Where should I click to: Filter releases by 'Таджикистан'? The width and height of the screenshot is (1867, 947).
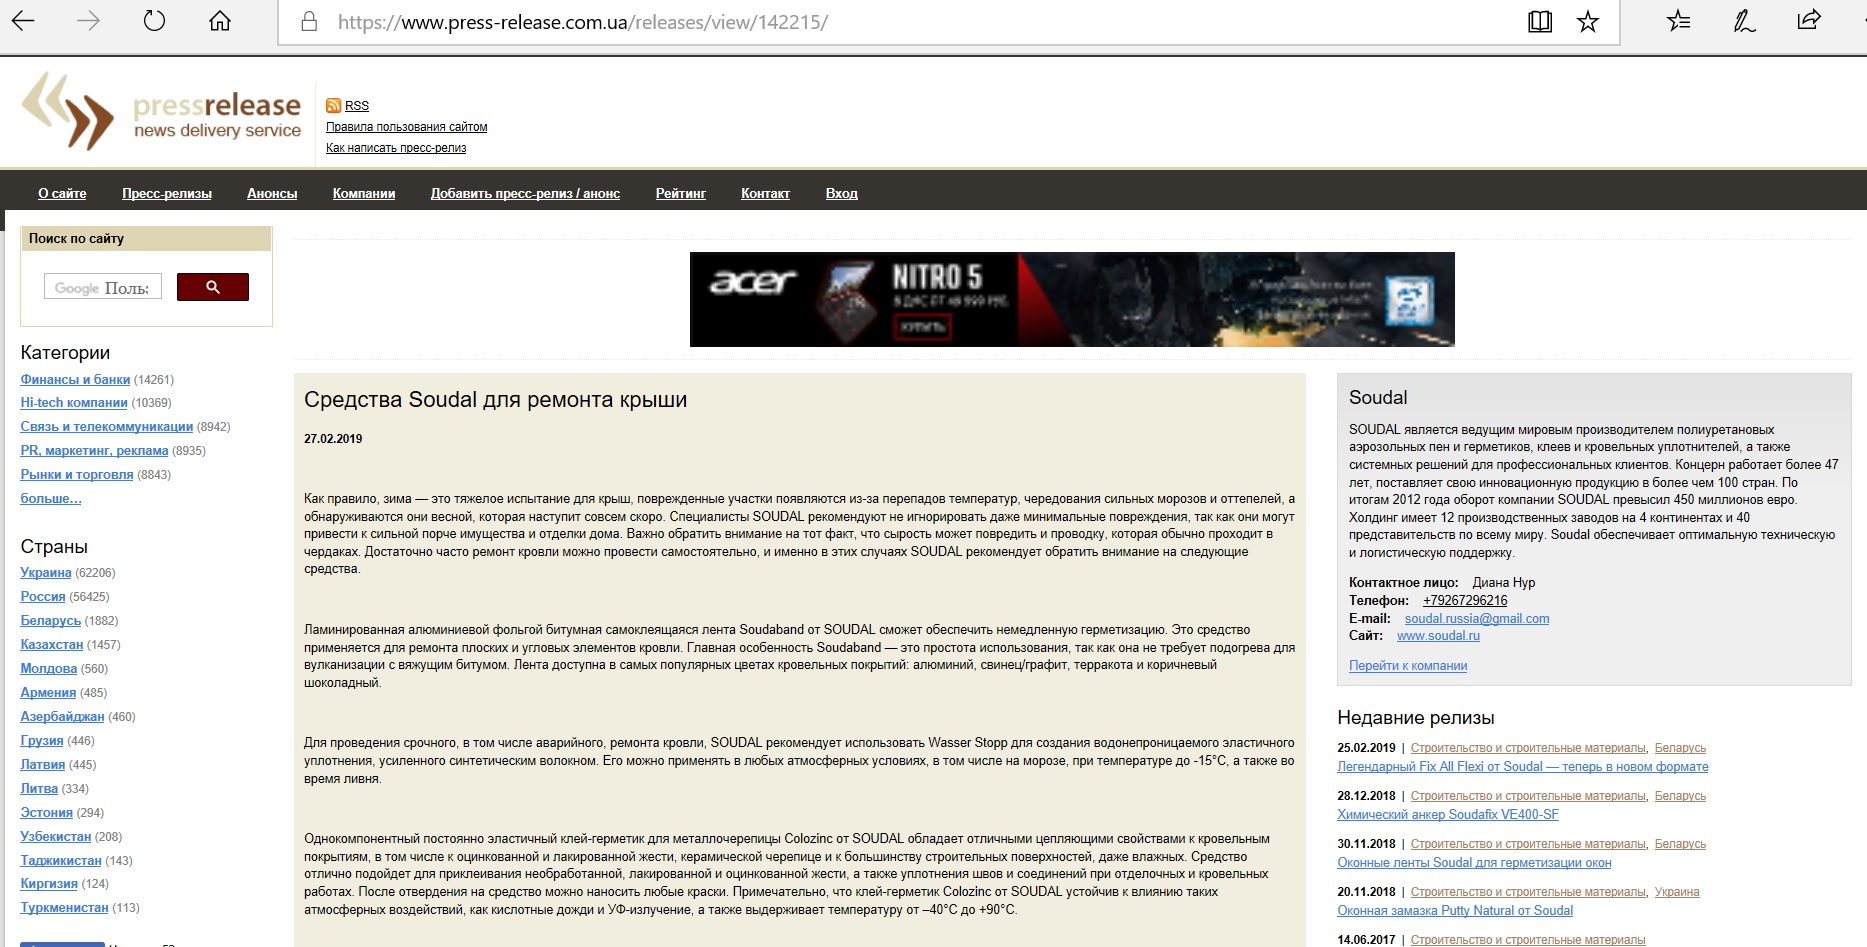click(61, 860)
